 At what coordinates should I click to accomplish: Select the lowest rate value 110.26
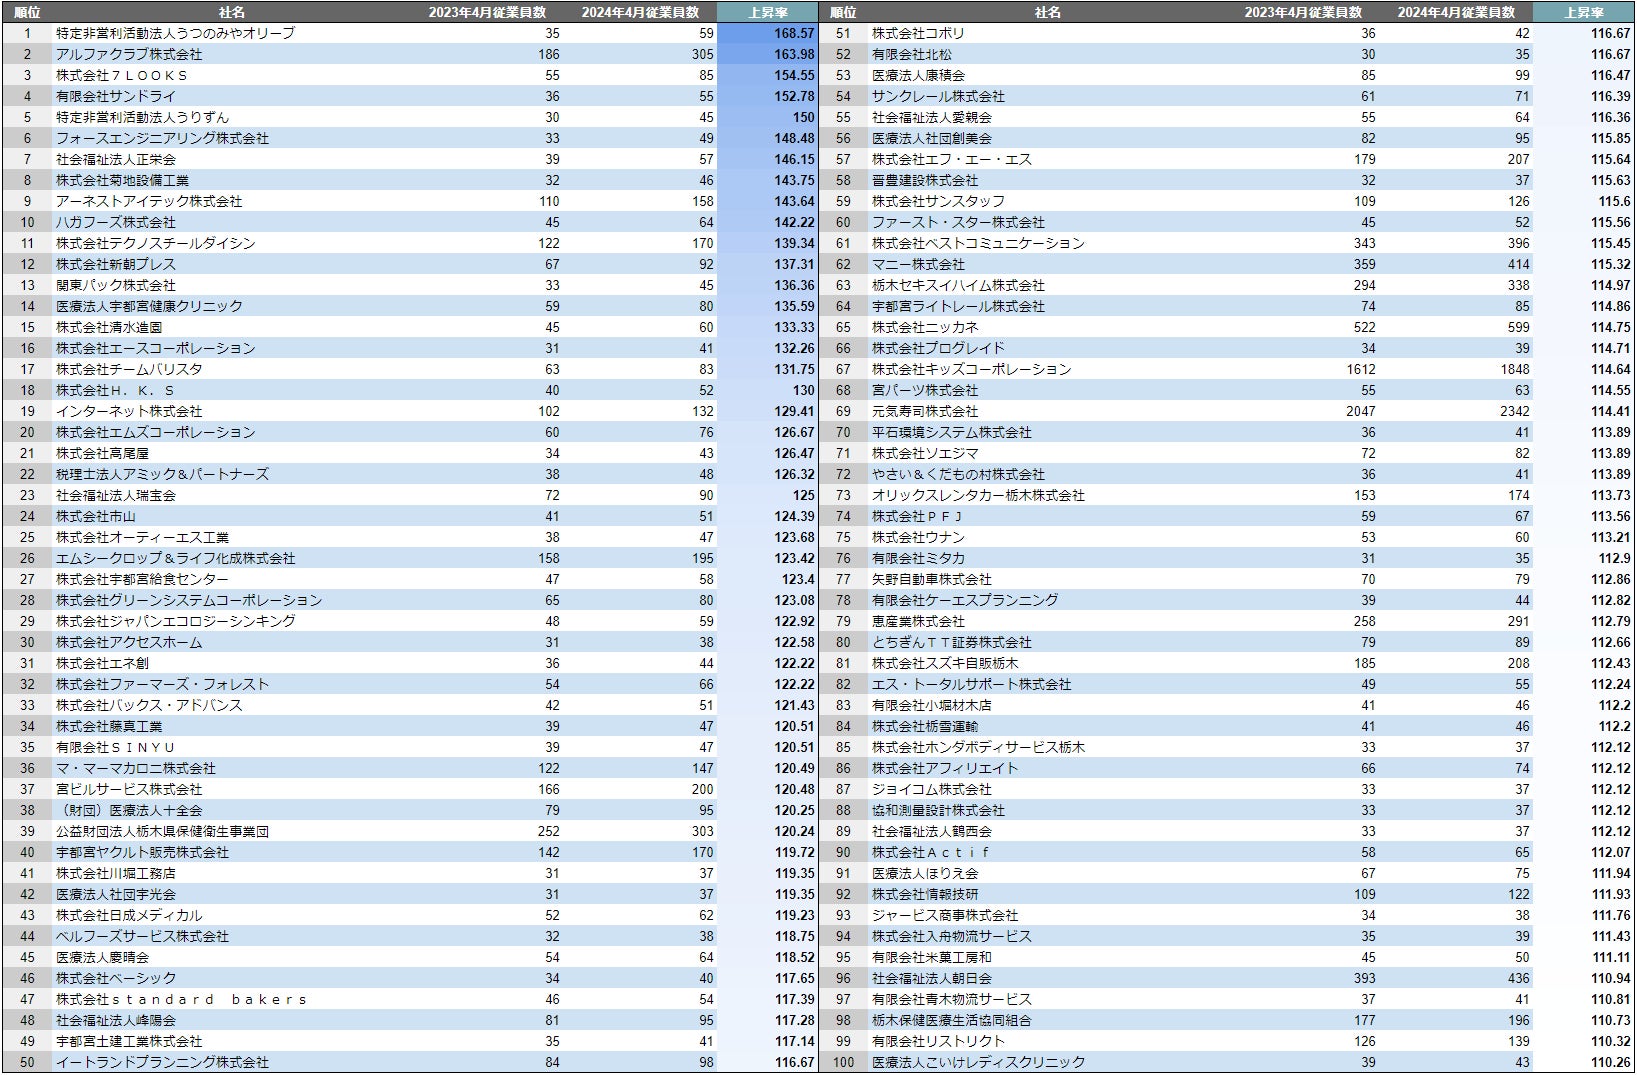(1610, 1062)
